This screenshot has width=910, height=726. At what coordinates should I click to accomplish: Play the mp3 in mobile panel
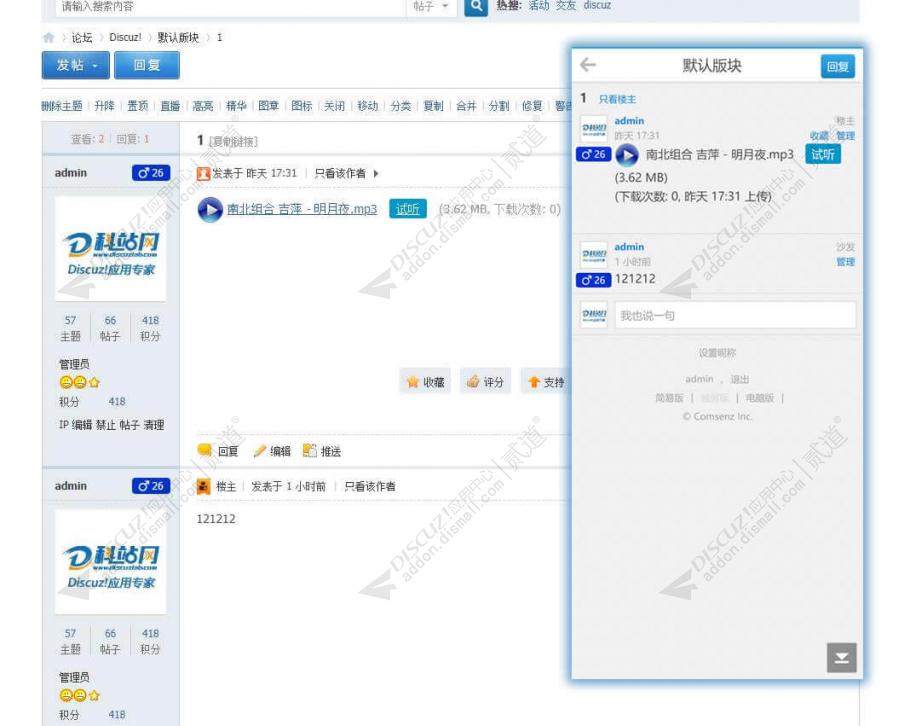tap(627, 155)
